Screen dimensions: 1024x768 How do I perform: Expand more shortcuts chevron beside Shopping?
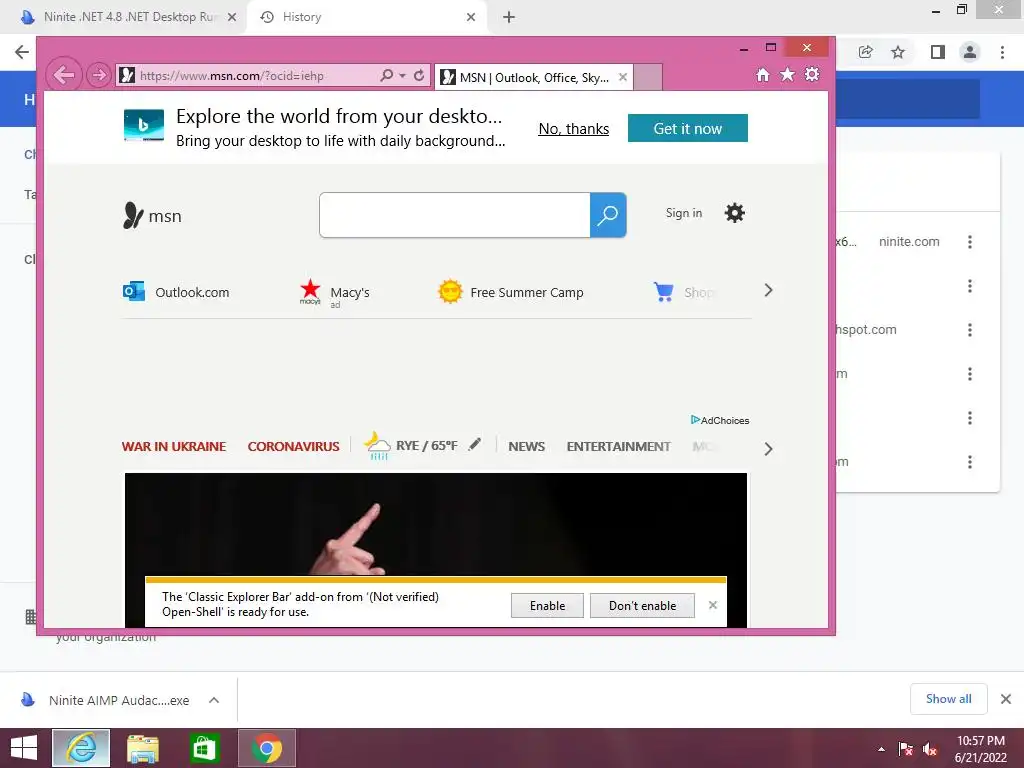[x=769, y=291]
